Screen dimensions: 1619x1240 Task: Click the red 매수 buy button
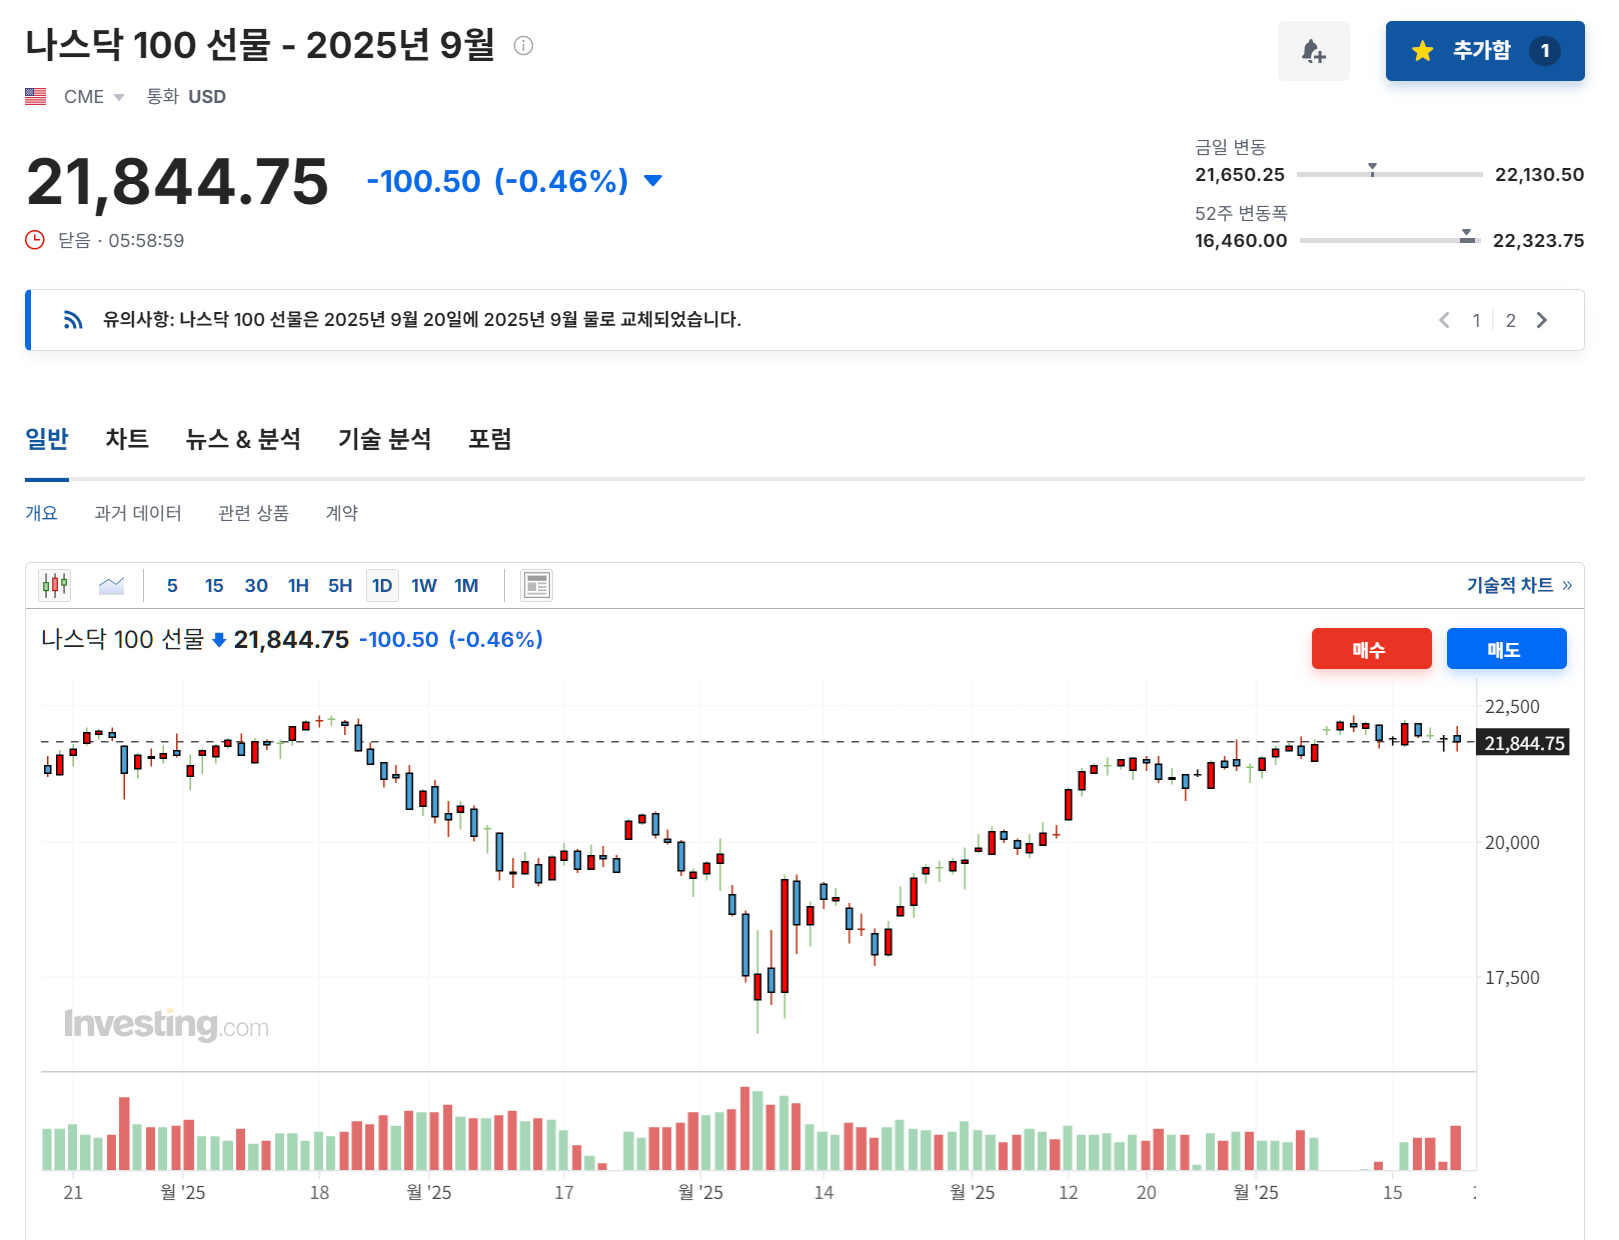tap(1371, 648)
